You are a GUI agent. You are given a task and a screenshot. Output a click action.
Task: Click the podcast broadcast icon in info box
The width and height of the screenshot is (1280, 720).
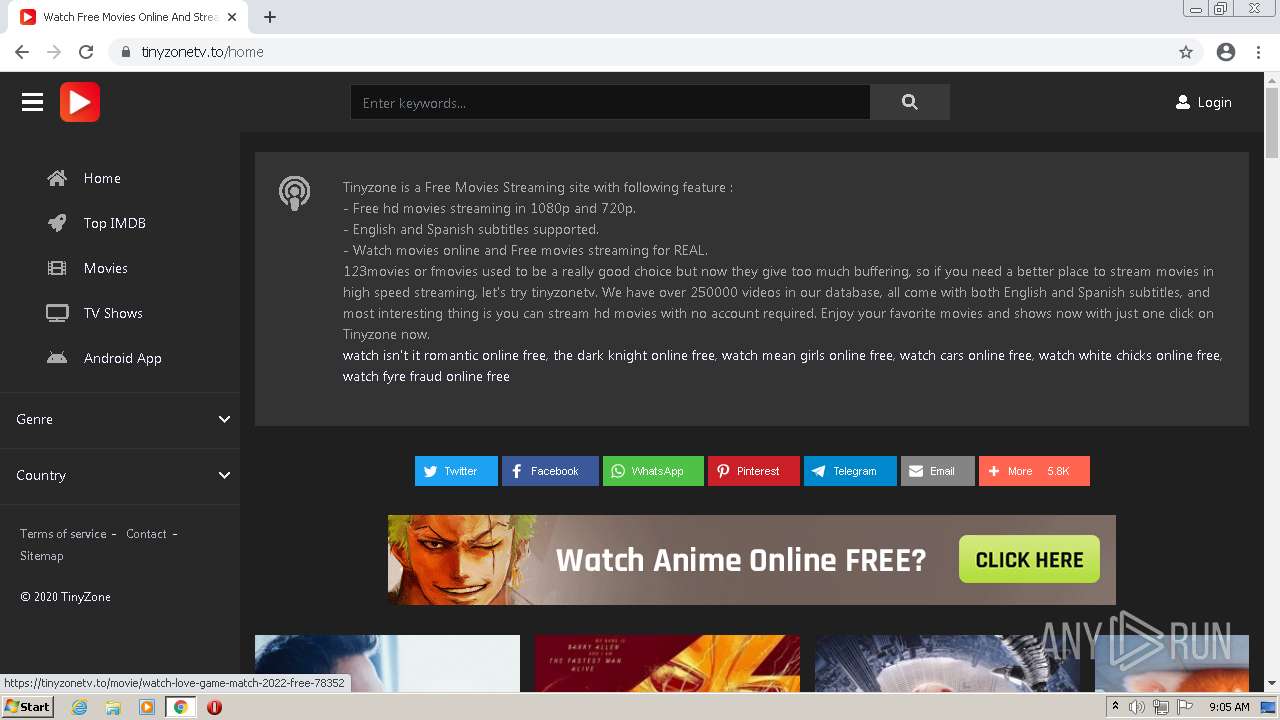(x=294, y=193)
